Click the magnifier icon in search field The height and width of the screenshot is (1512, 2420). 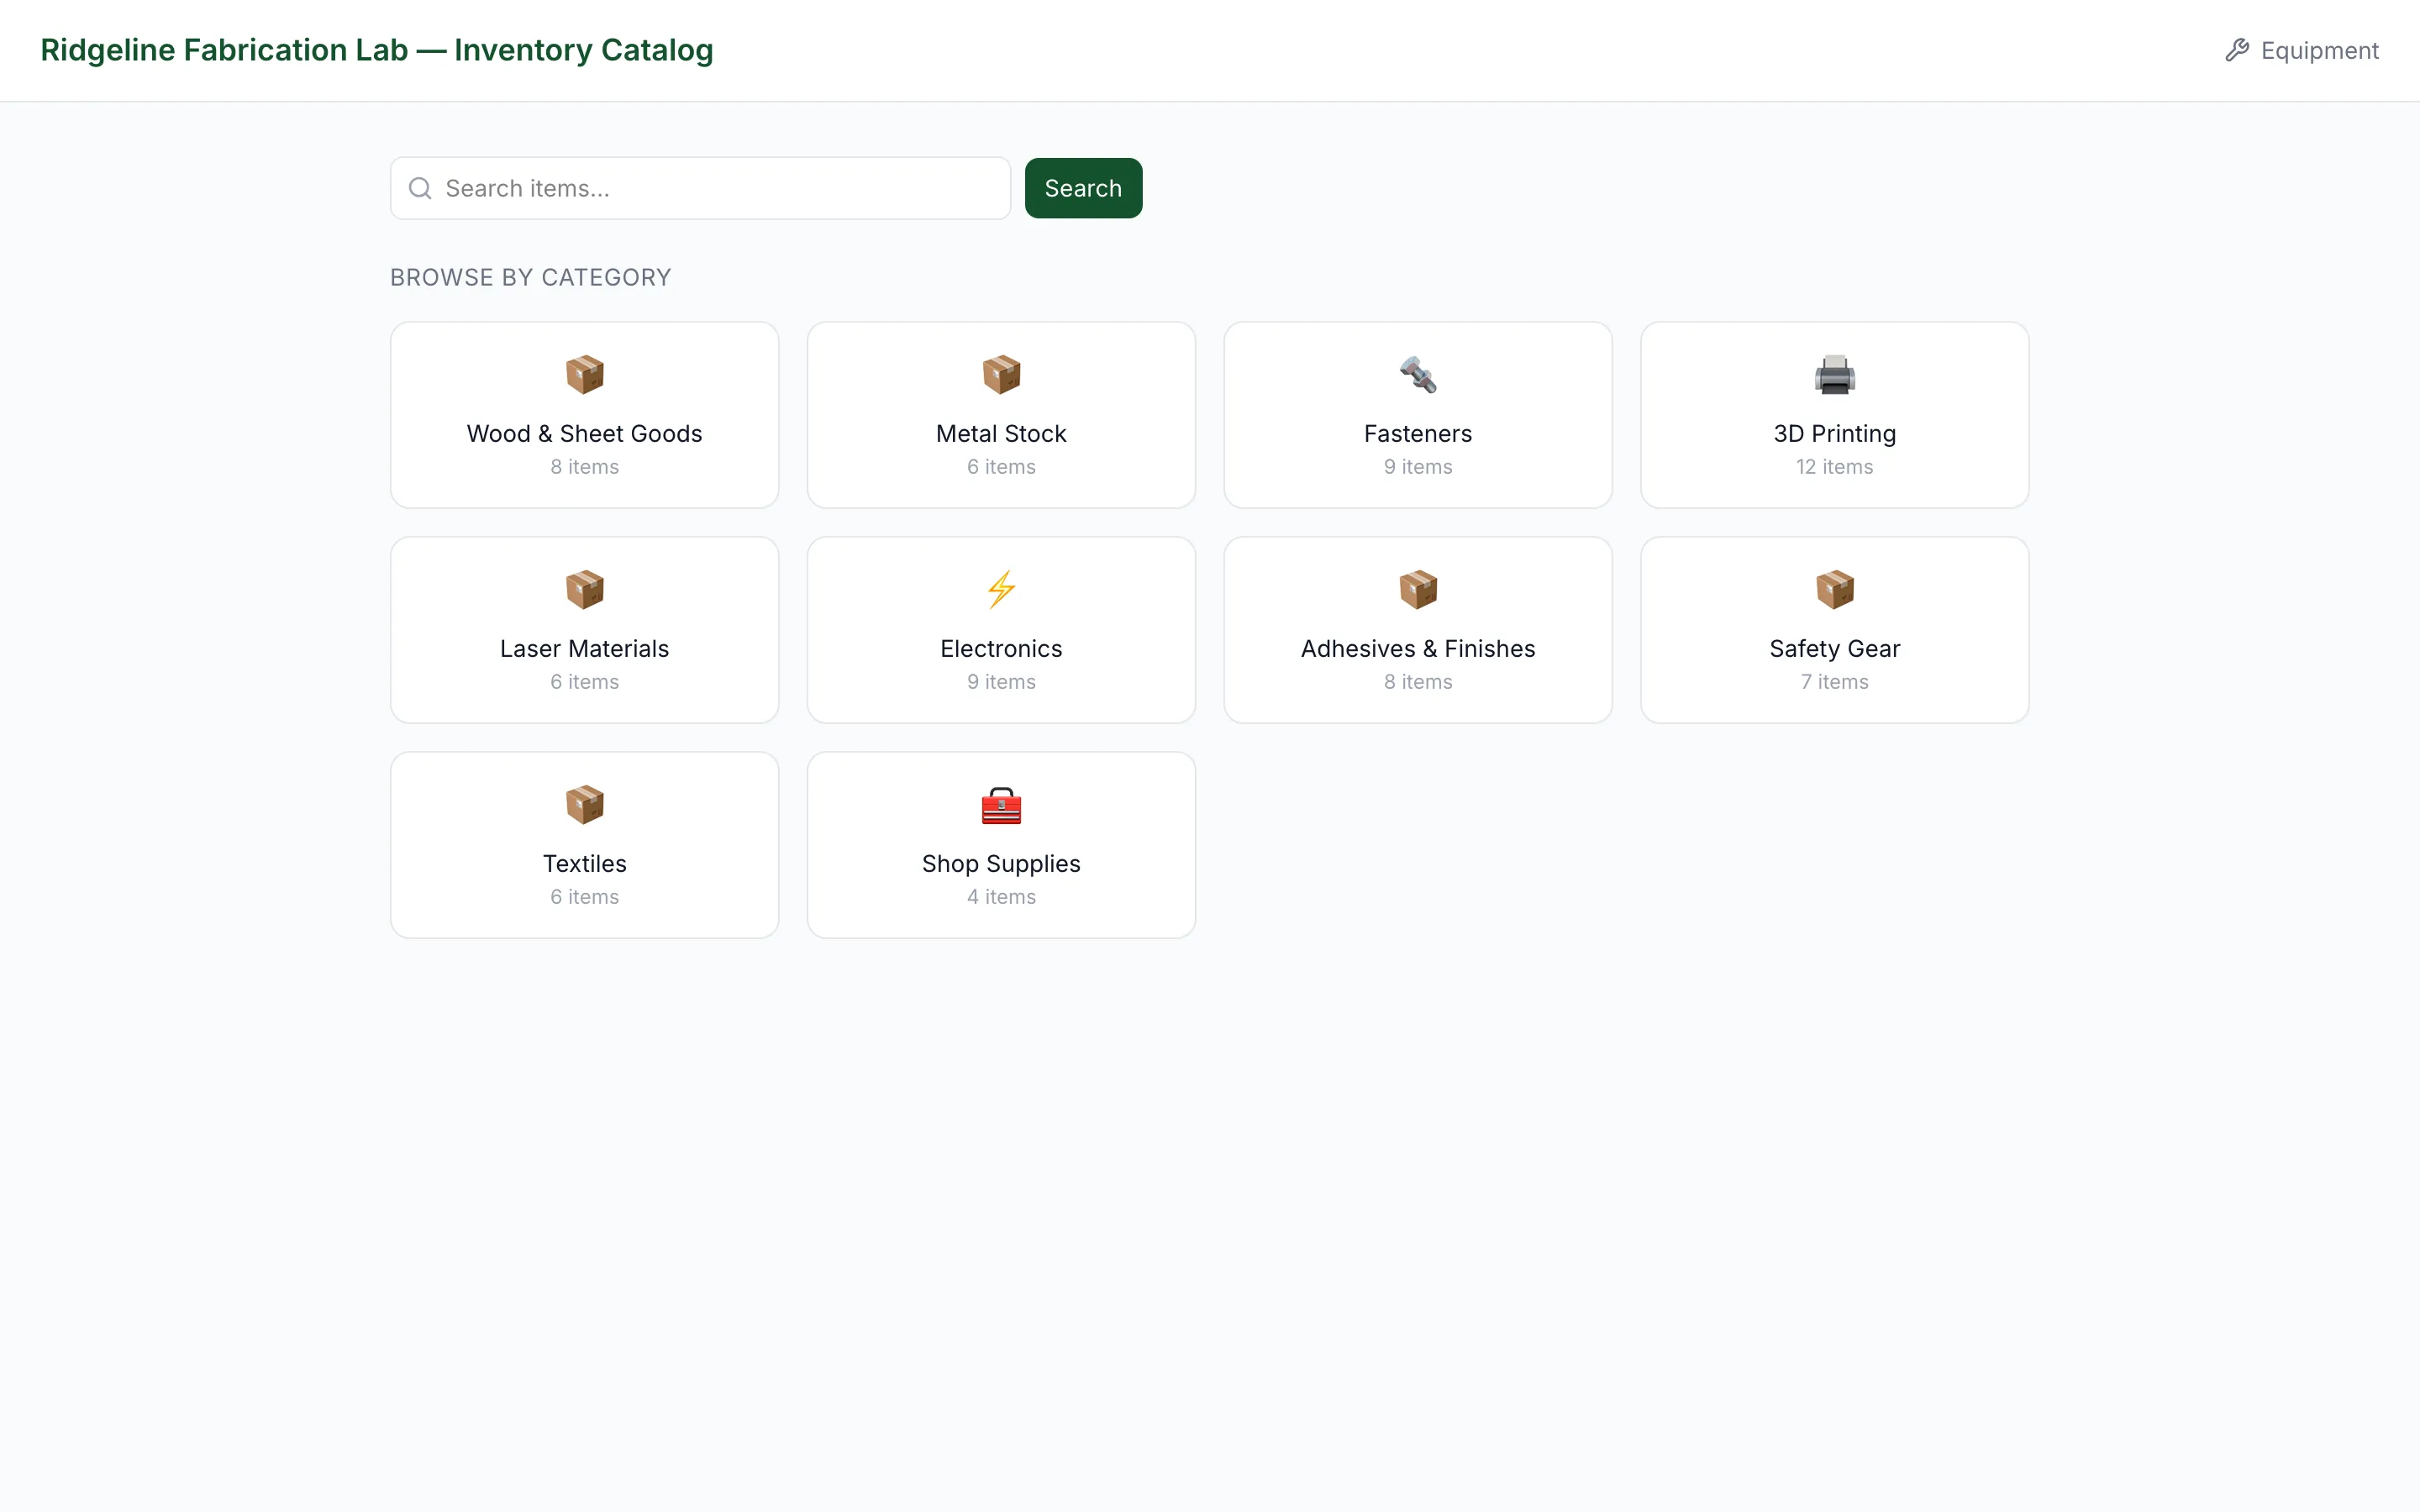(x=420, y=188)
